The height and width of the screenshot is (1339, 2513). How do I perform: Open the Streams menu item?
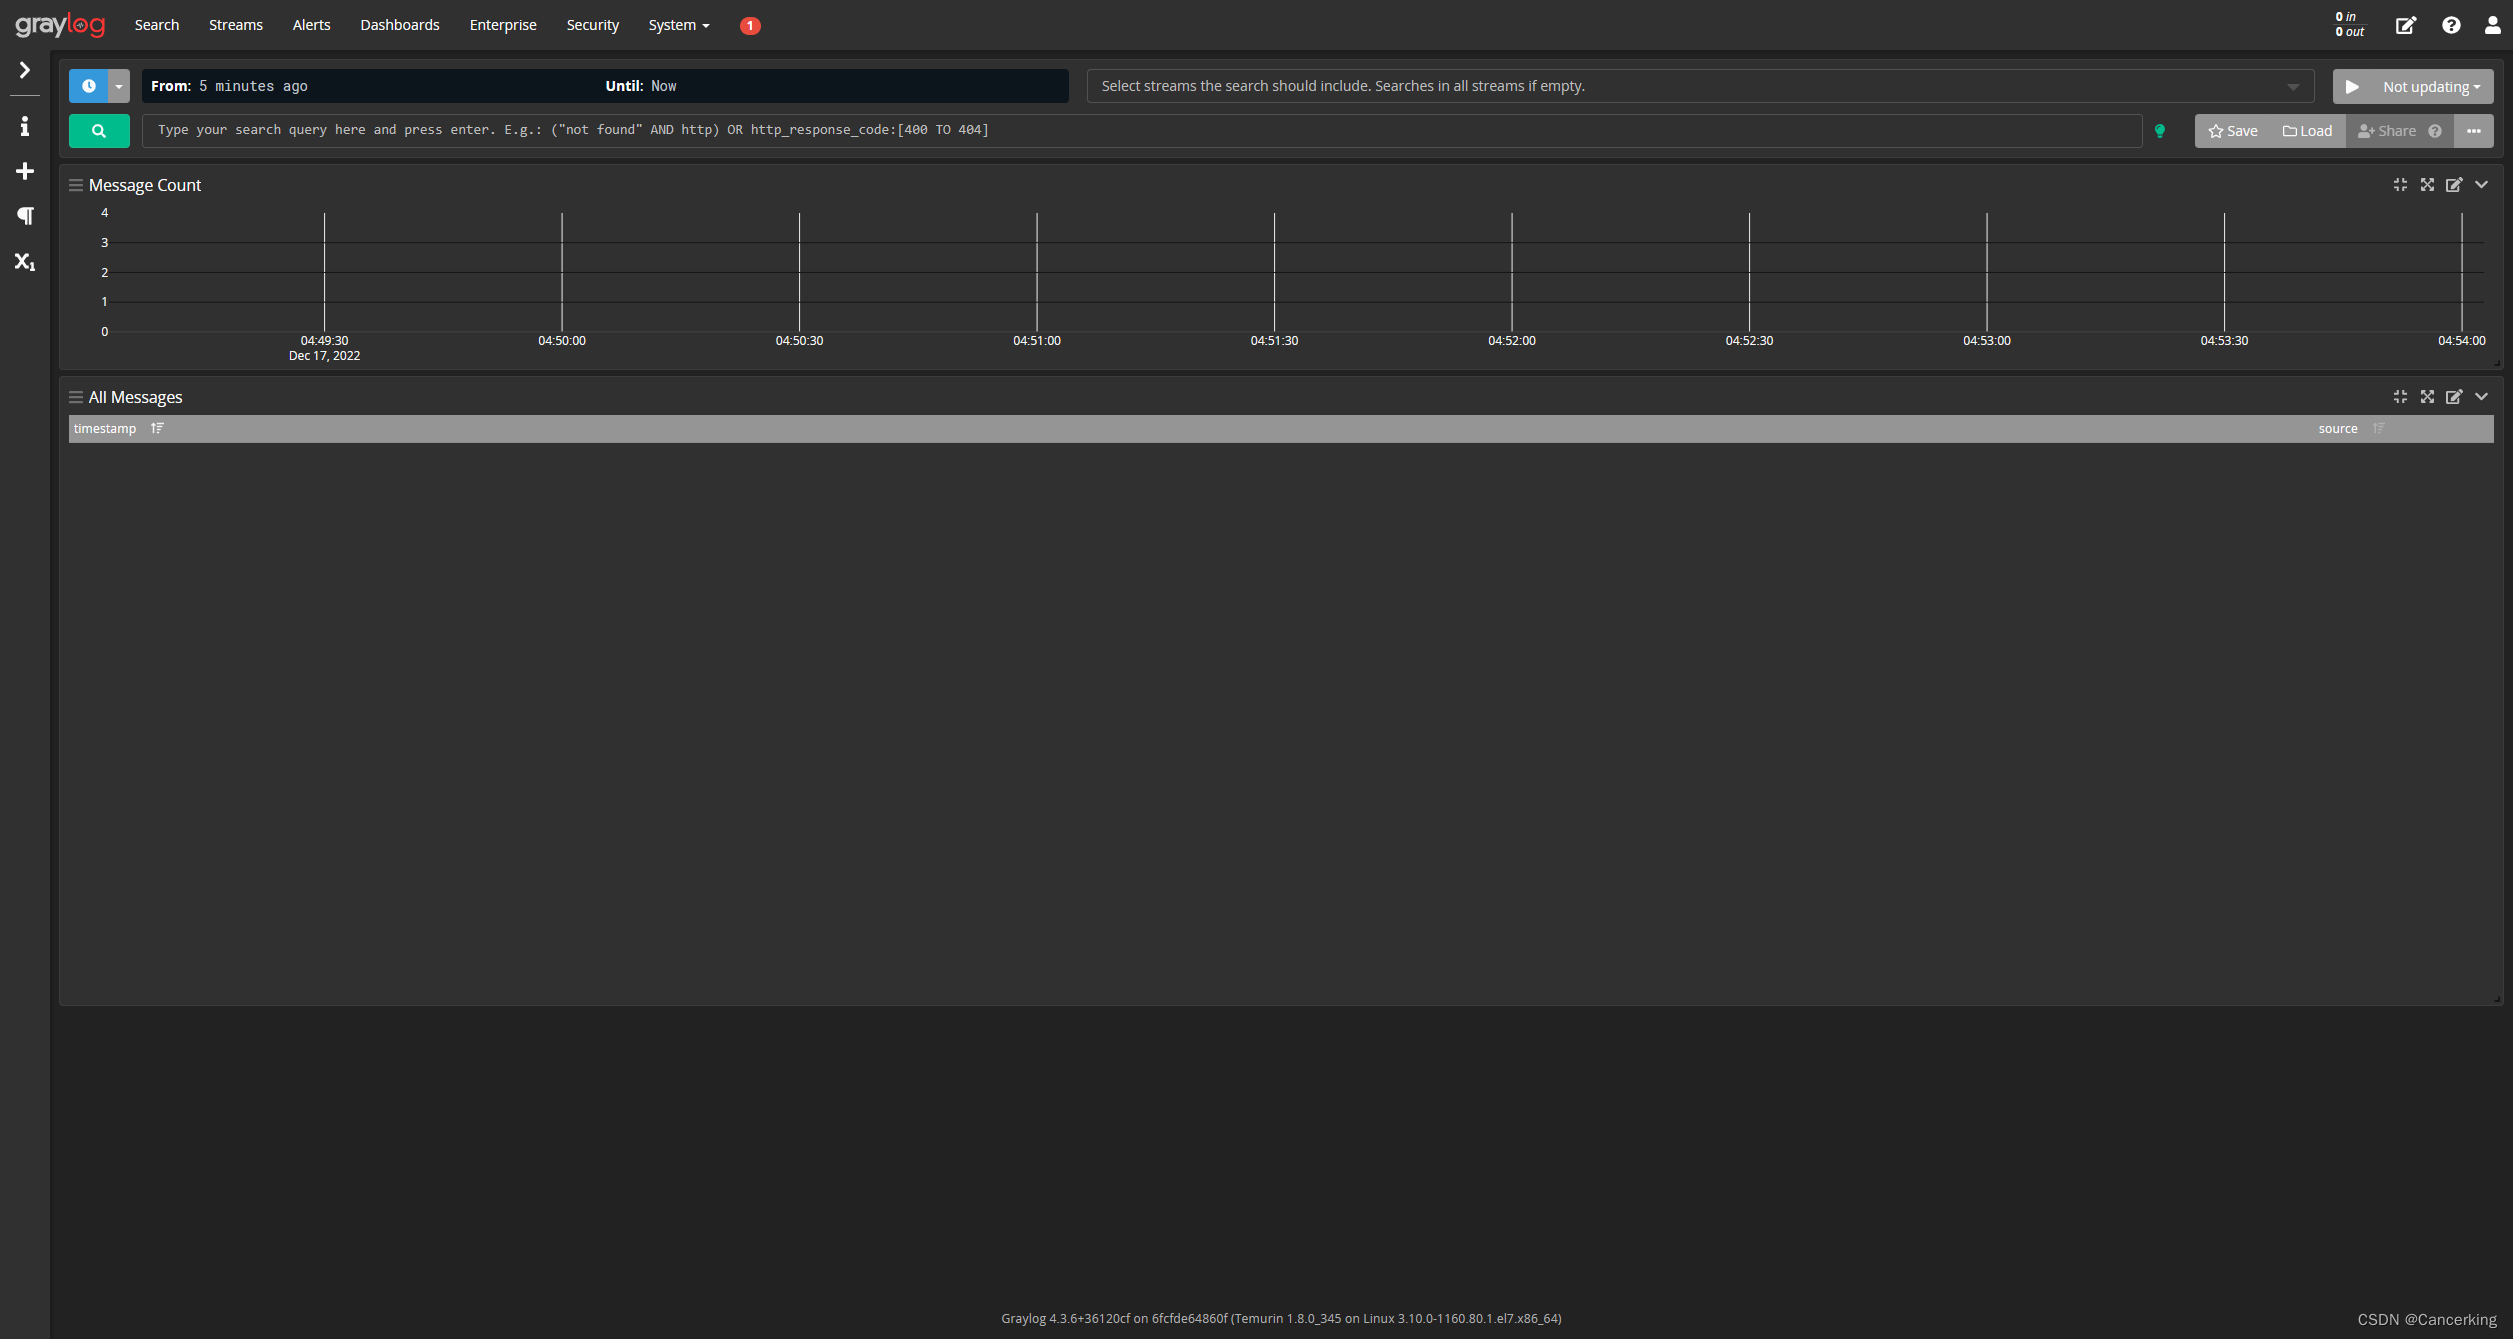pyautogui.click(x=236, y=25)
